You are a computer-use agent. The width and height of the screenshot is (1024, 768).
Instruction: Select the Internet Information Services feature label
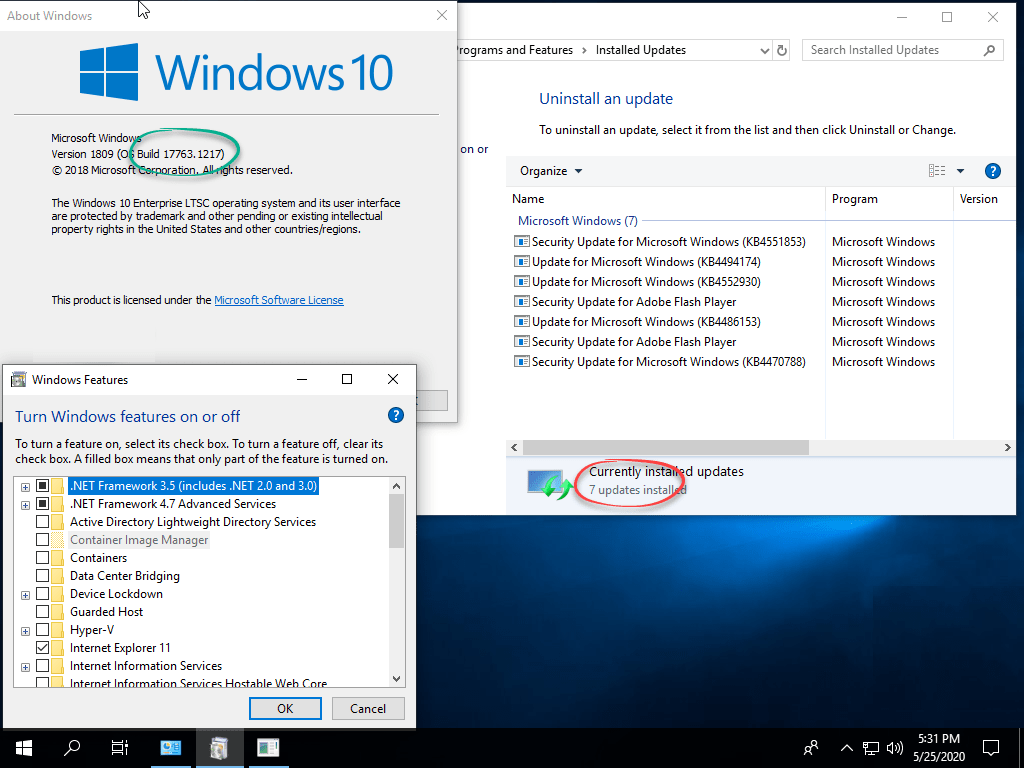pyautogui.click(x=146, y=666)
